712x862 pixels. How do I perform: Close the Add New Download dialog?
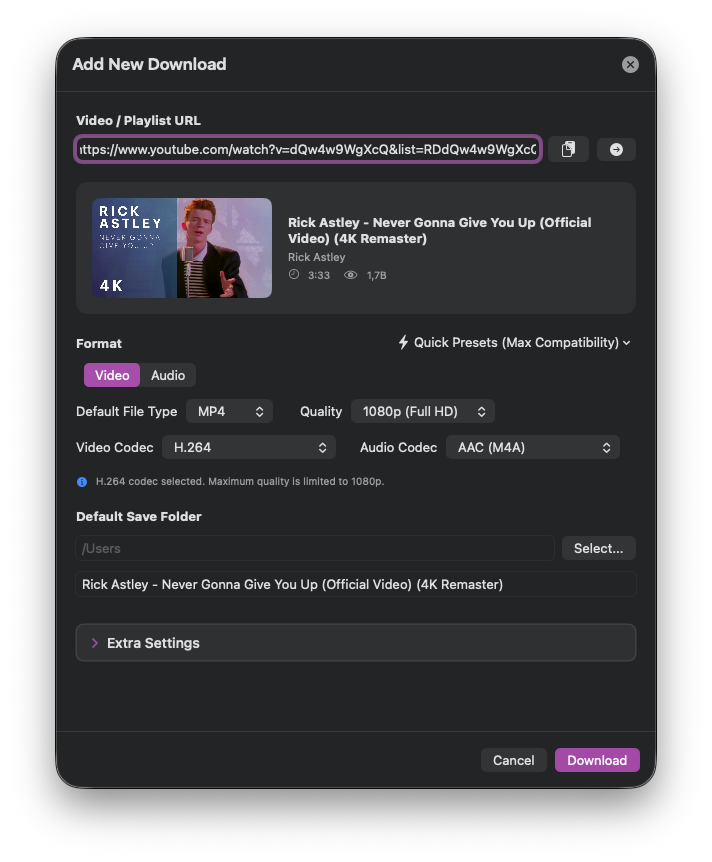(x=630, y=64)
